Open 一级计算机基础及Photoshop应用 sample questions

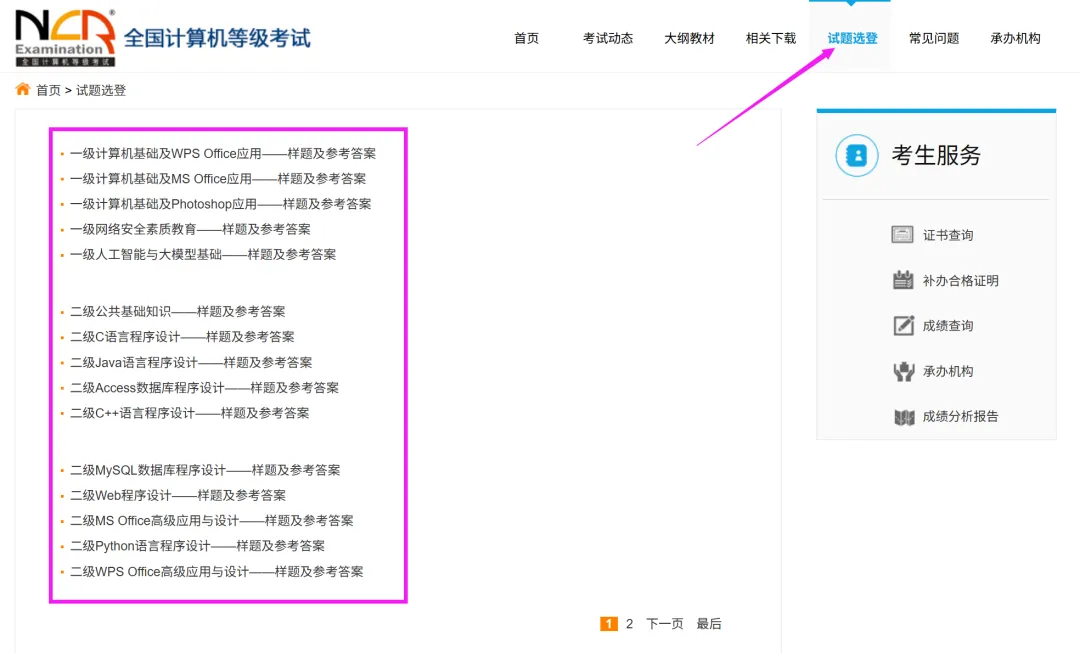click(x=220, y=204)
